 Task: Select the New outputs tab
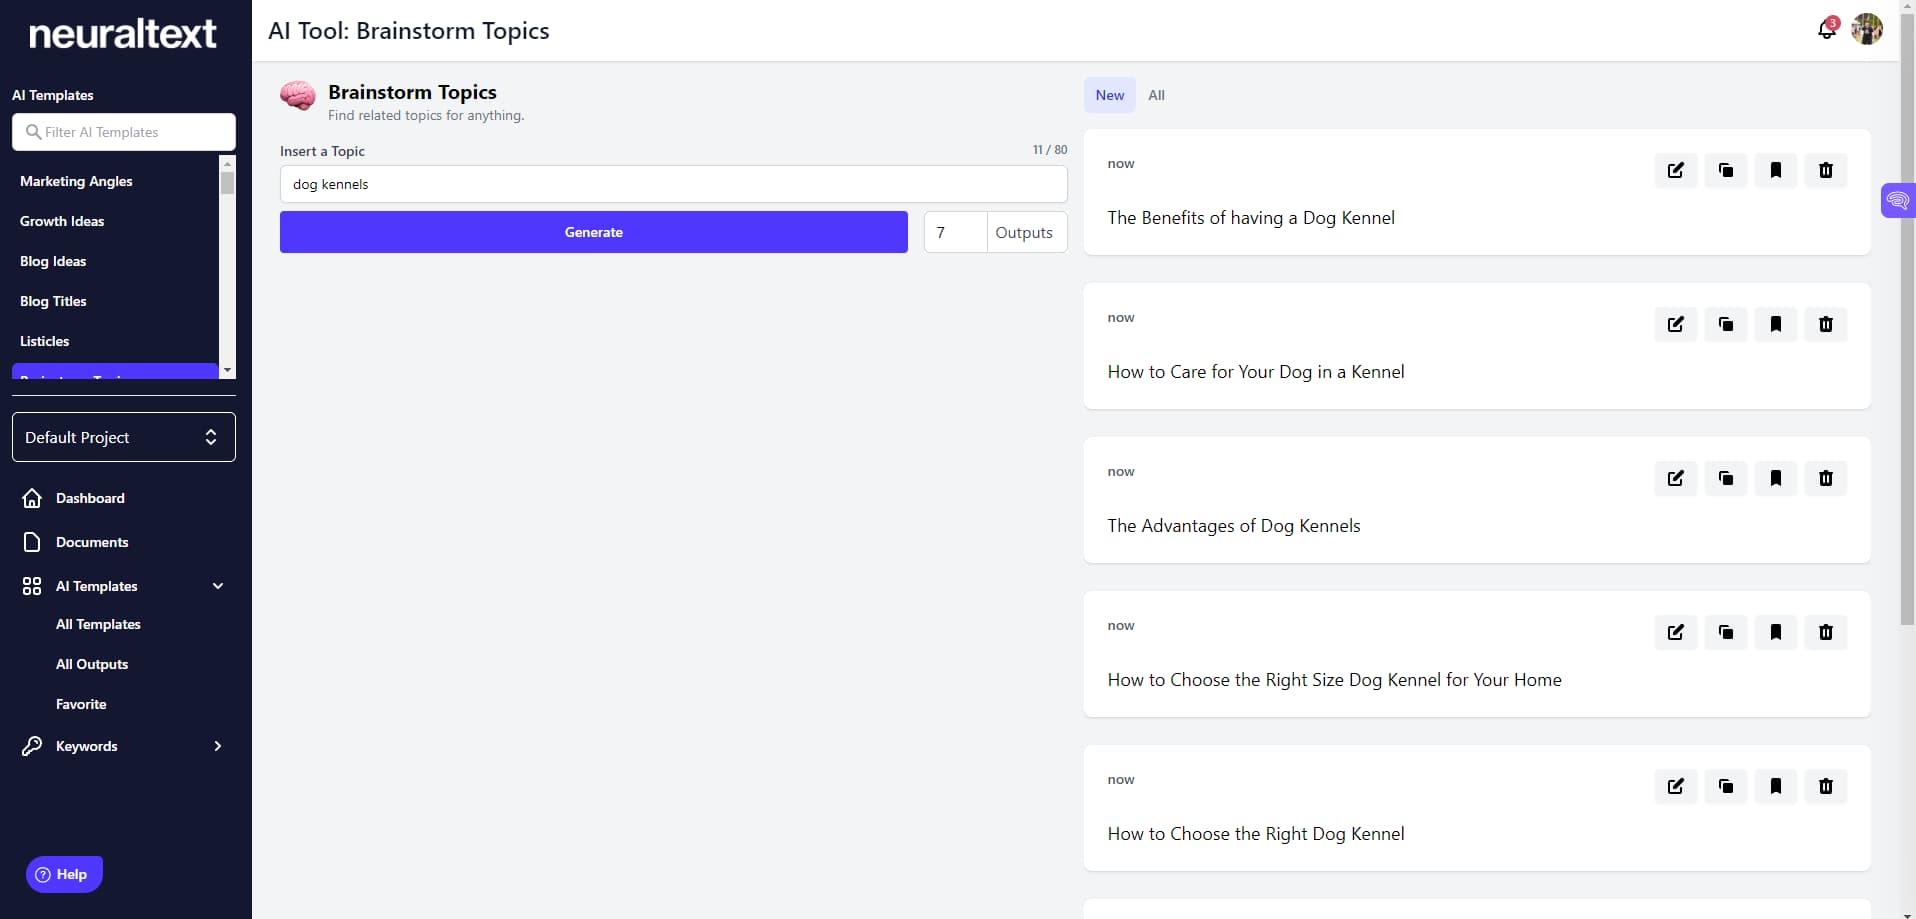pos(1109,95)
